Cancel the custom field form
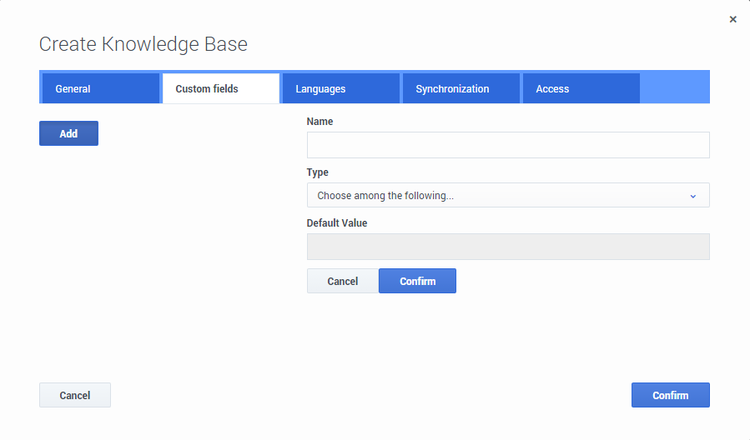The image size is (750, 440). 342,281
